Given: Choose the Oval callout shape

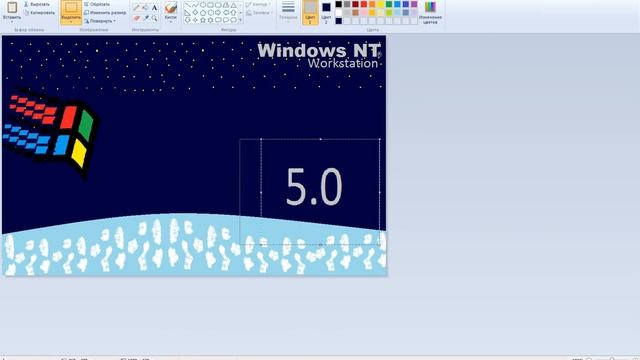Looking at the screenshot, I should point(226,20).
